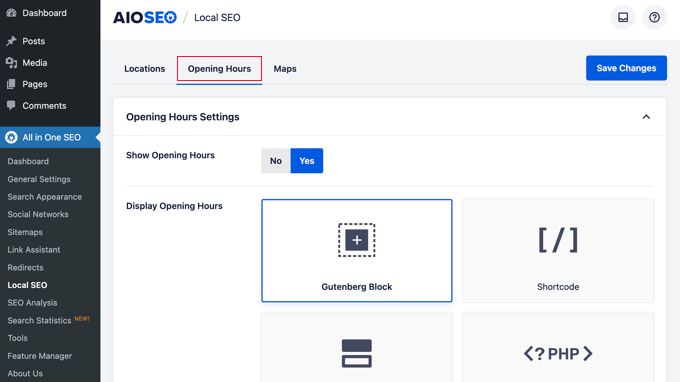The height and width of the screenshot is (382, 680).
Task: Set Show Opening Hours to No
Action: tap(276, 161)
